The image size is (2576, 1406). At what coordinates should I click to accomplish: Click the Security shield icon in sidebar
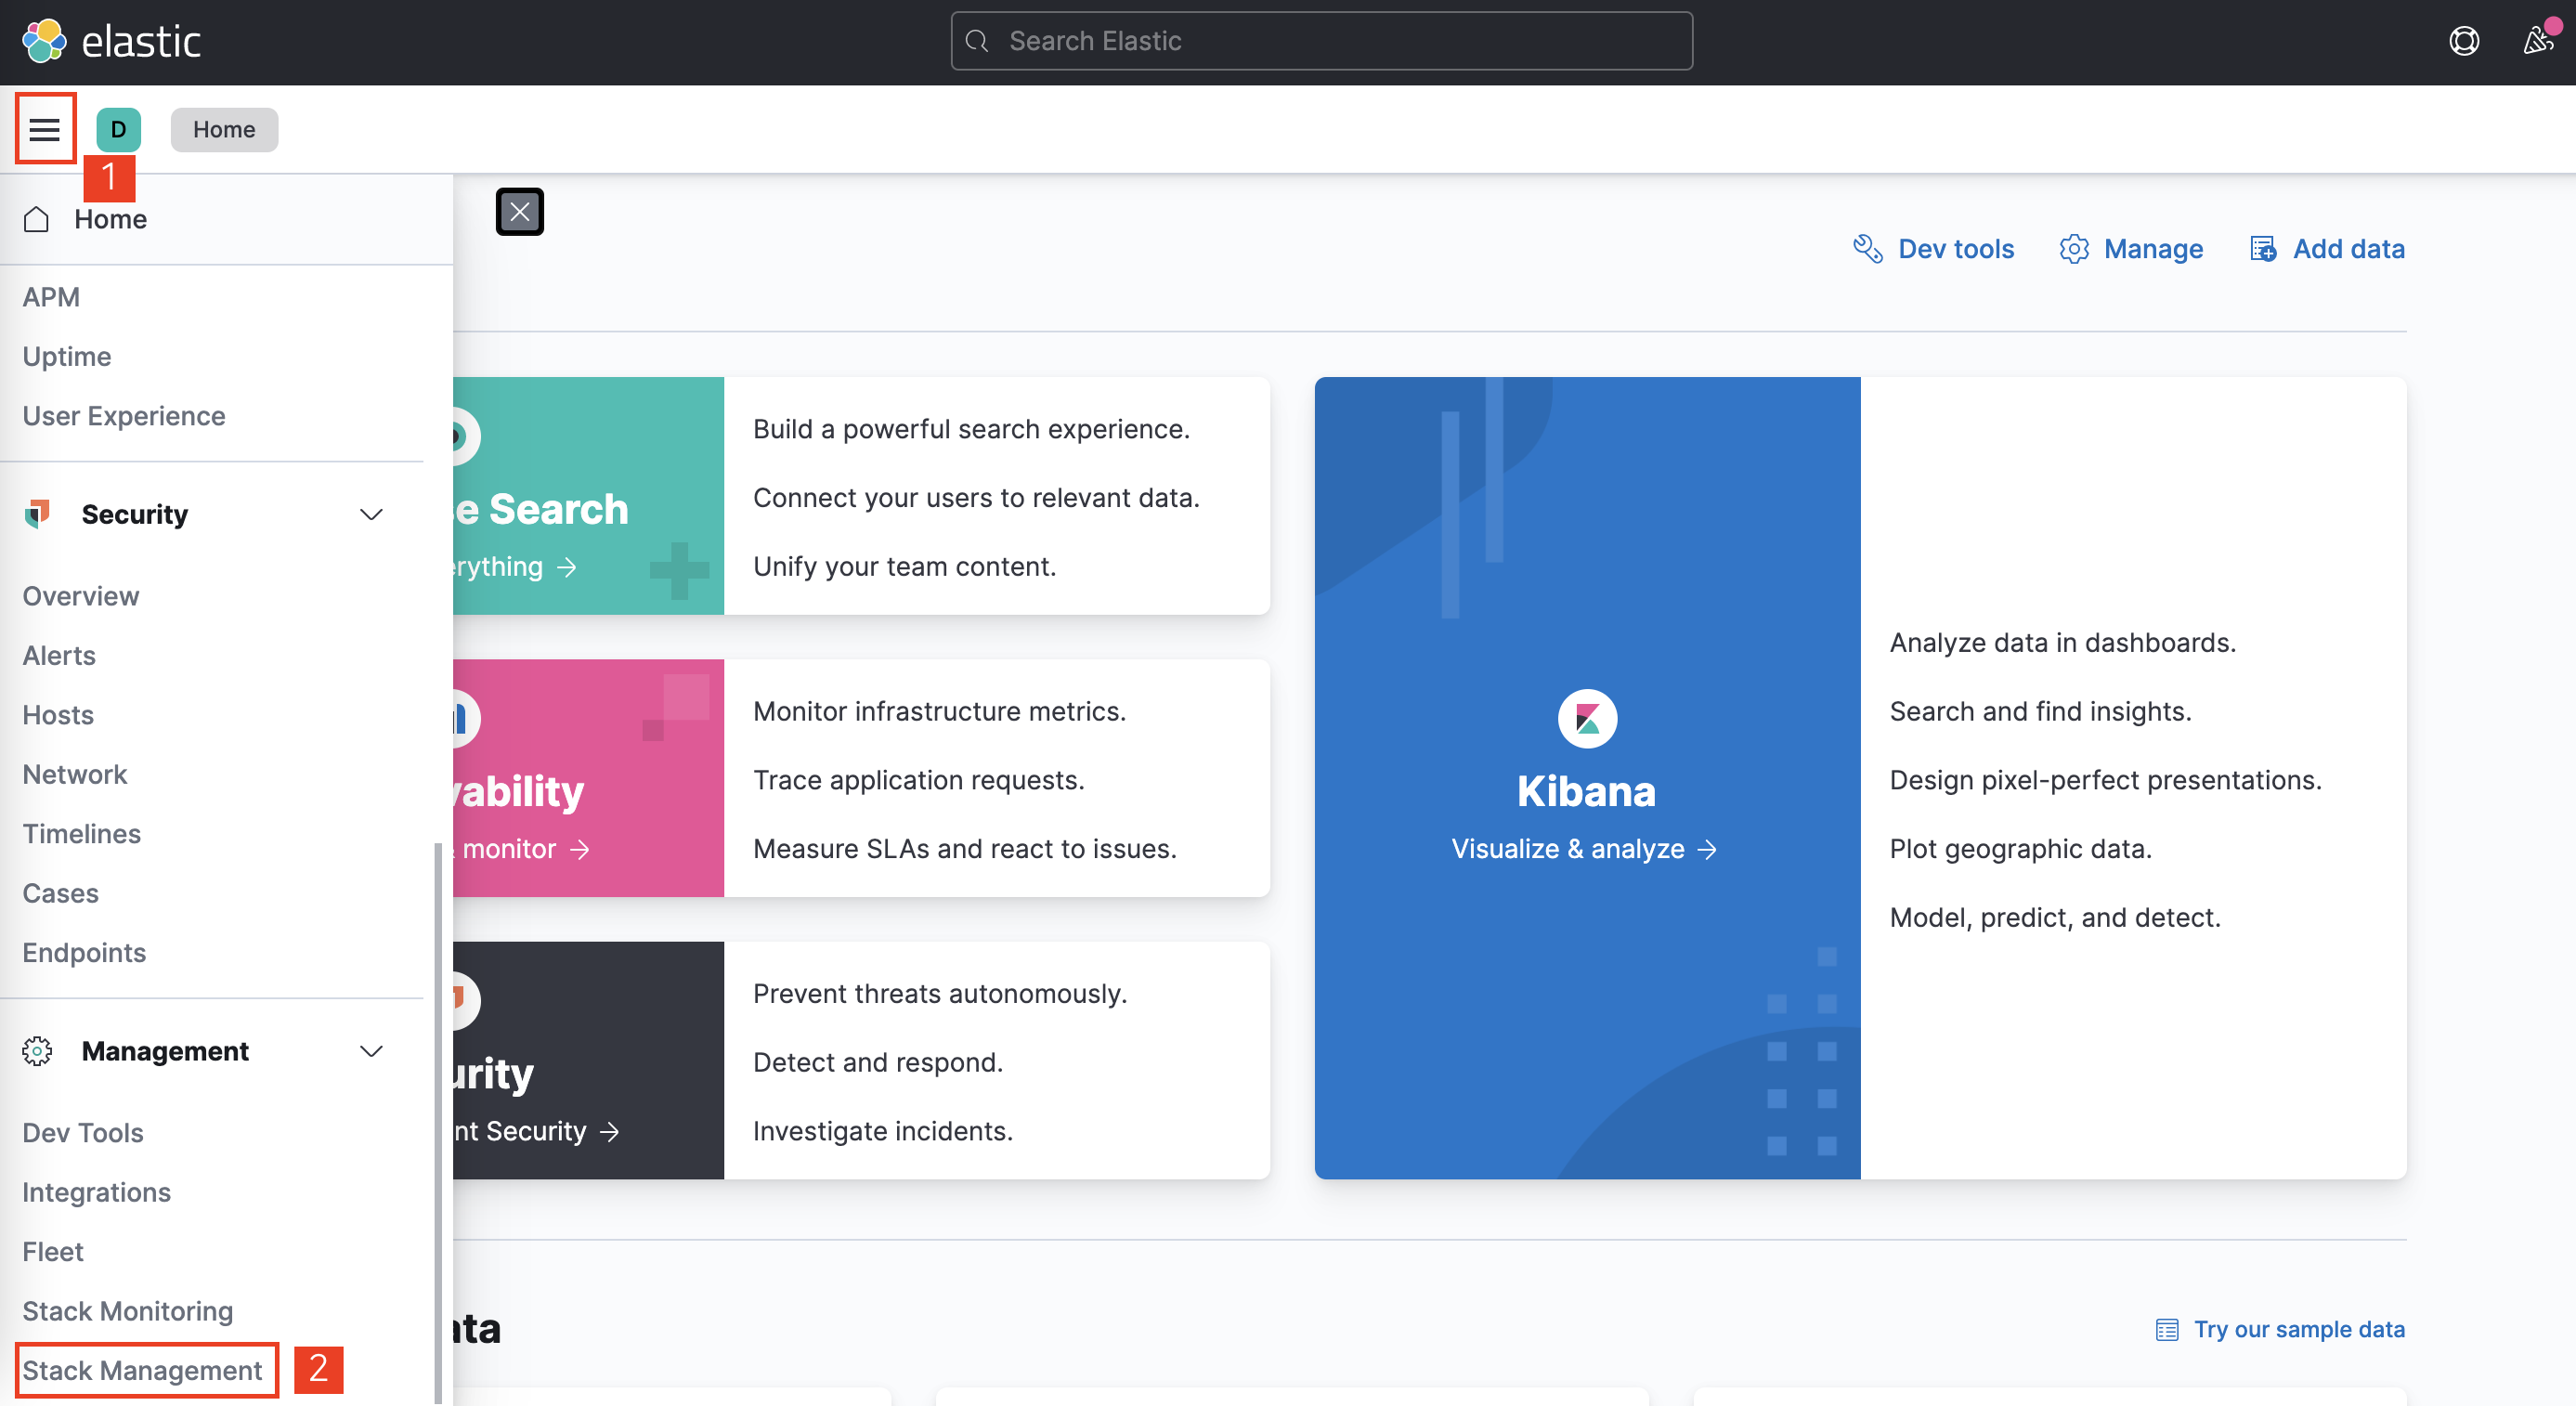click(38, 514)
